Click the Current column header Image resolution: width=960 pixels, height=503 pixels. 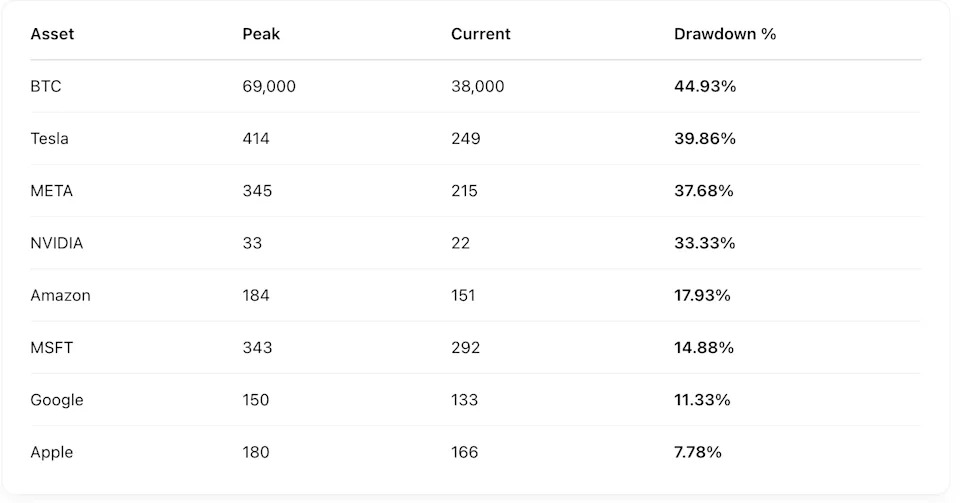coord(481,34)
